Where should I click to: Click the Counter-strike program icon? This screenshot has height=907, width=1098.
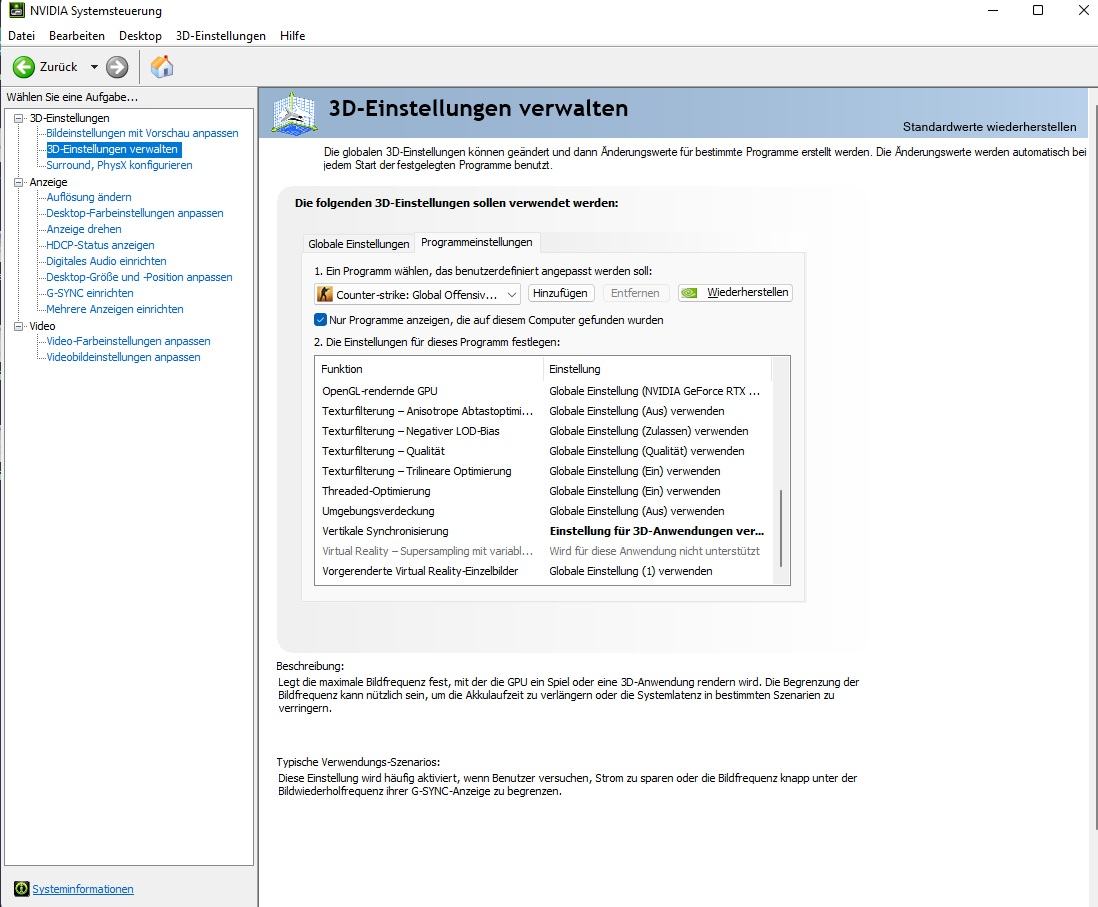pyautogui.click(x=325, y=294)
